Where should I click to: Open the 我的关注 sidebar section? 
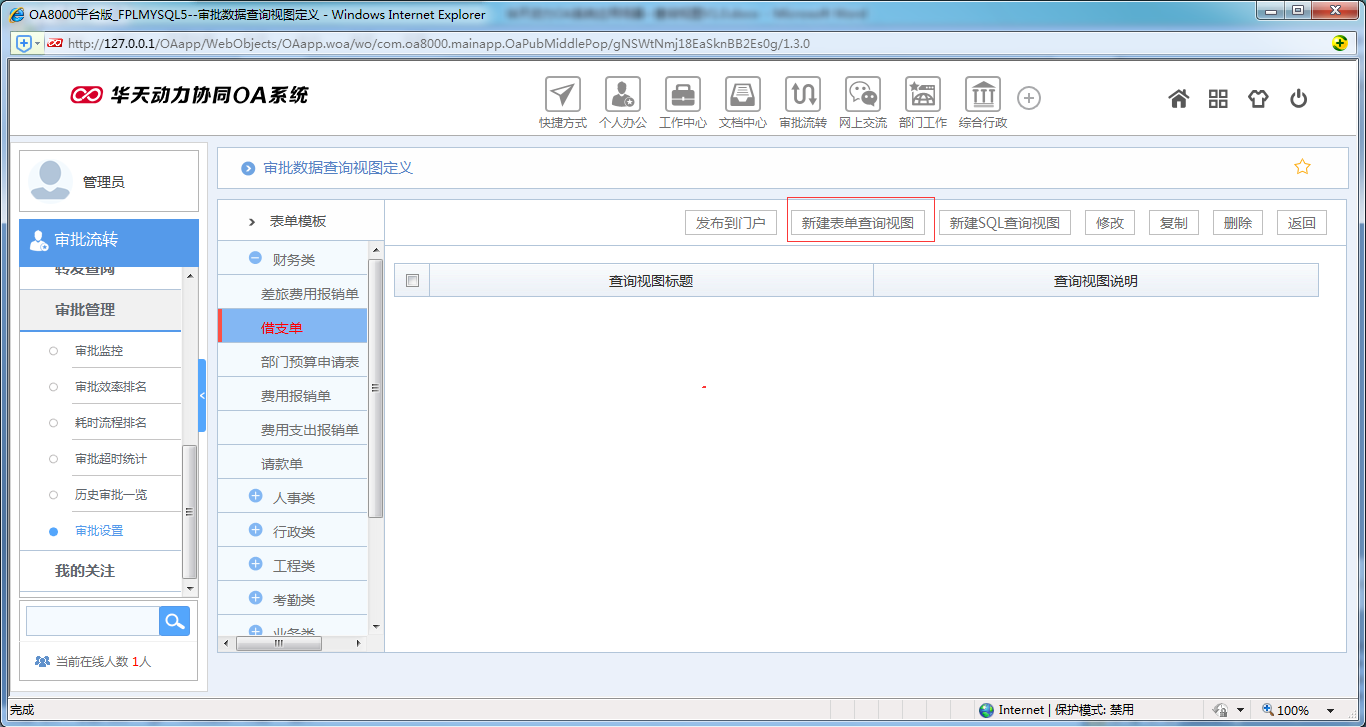[x=85, y=571]
